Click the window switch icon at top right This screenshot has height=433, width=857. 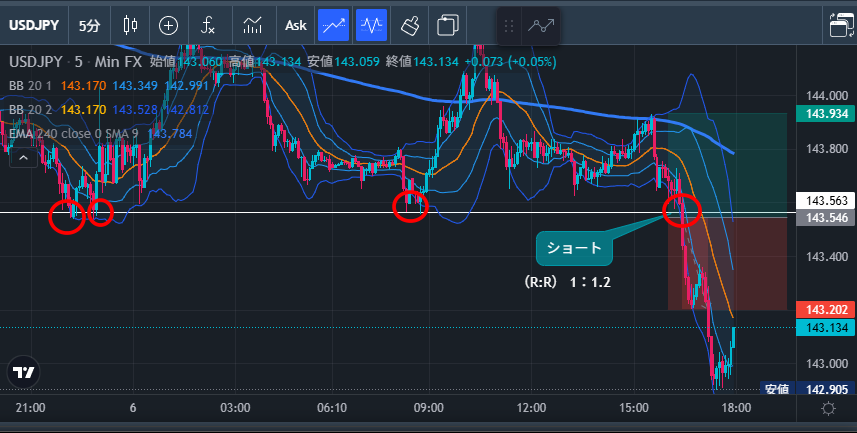pyautogui.click(x=836, y=25)
